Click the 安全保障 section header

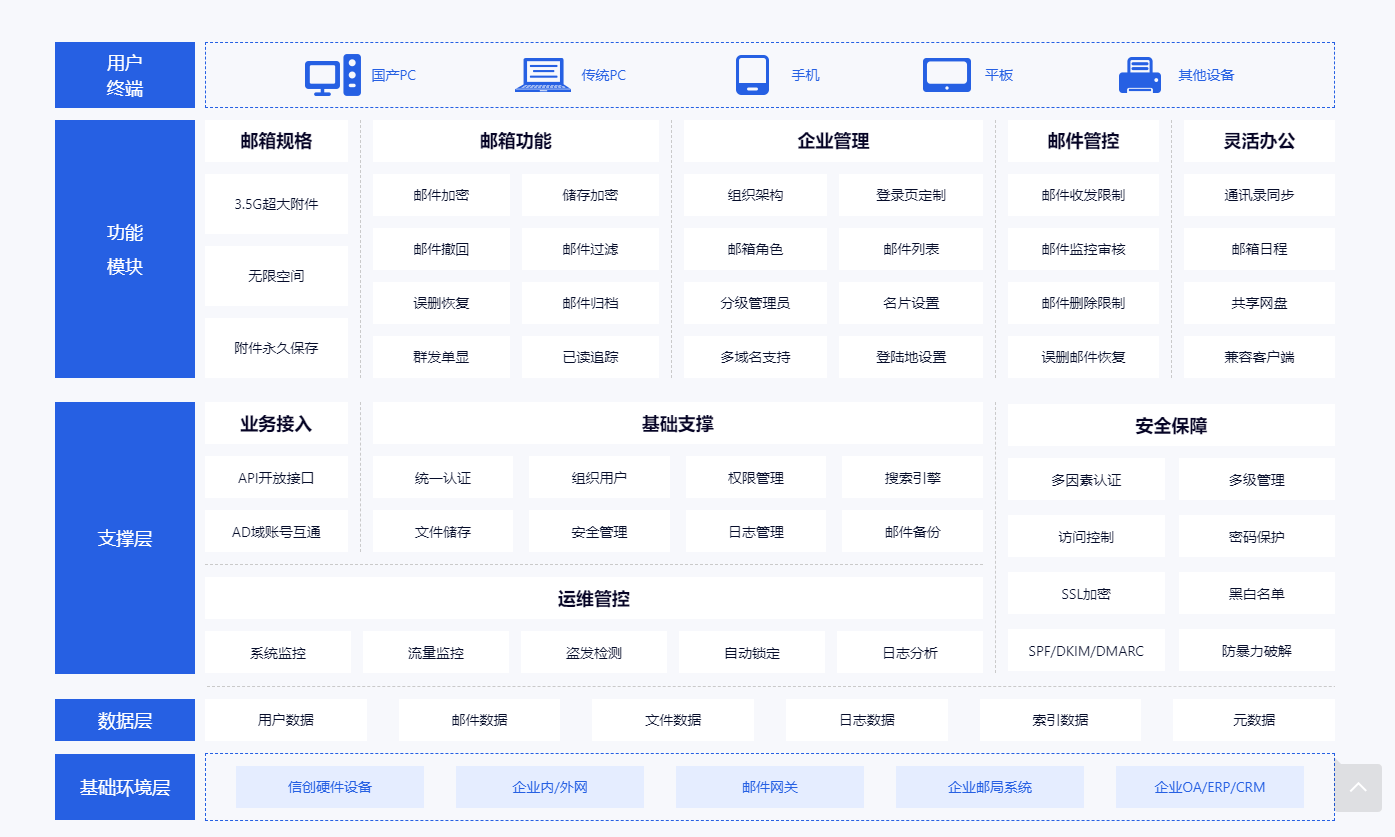1170,423
